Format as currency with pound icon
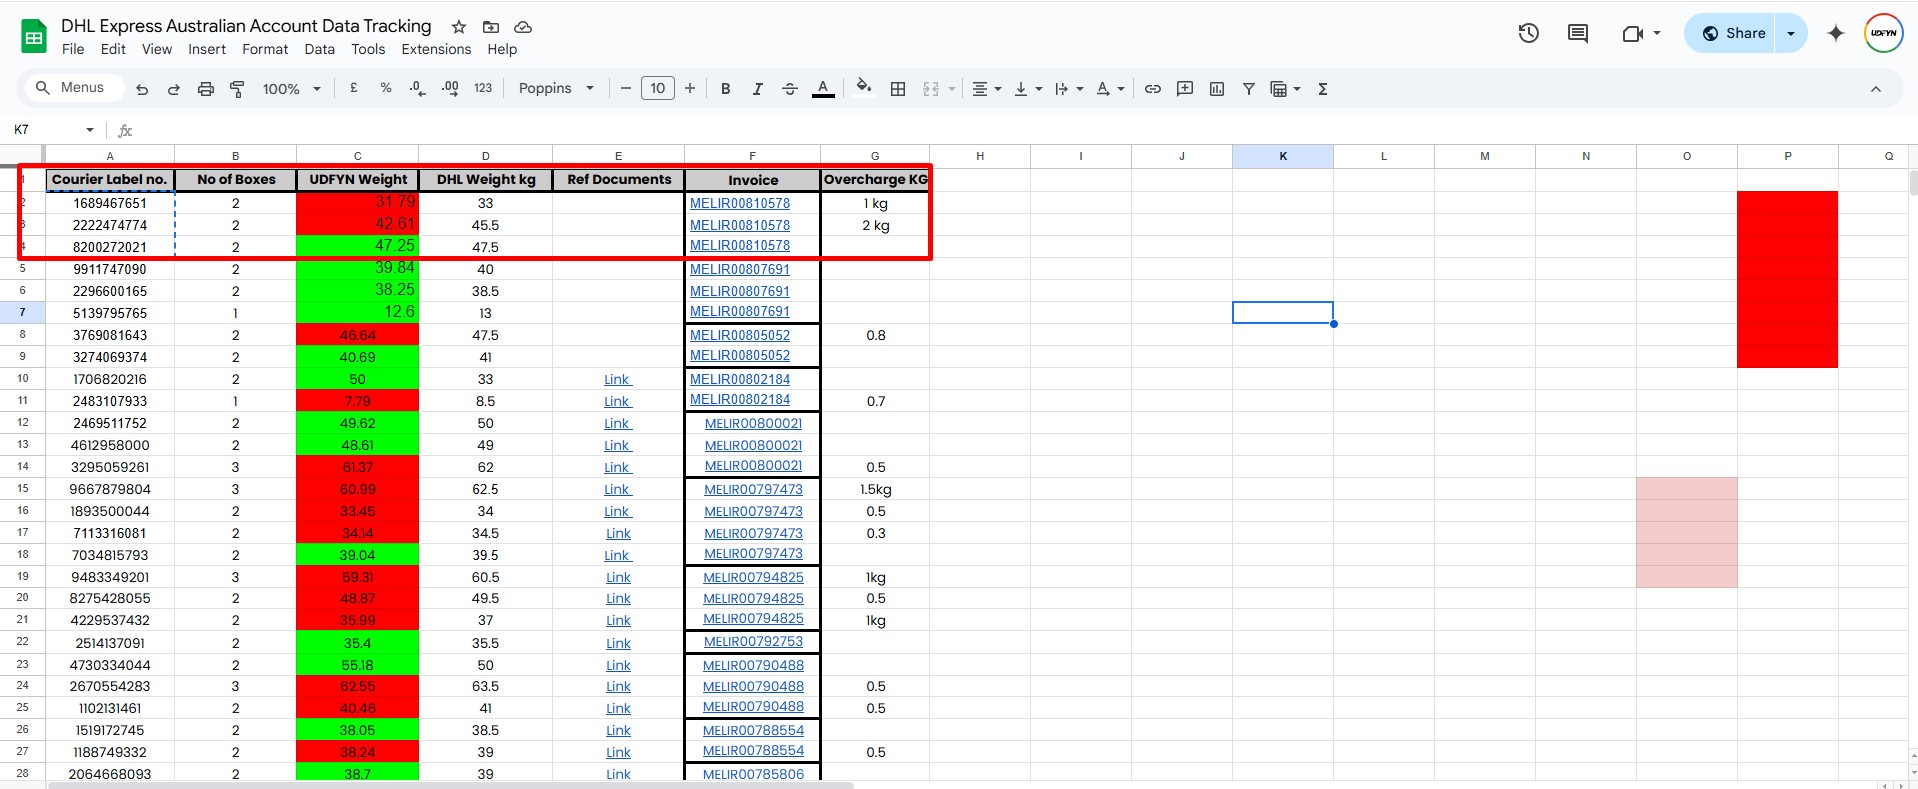 click(x=354, y=88)
